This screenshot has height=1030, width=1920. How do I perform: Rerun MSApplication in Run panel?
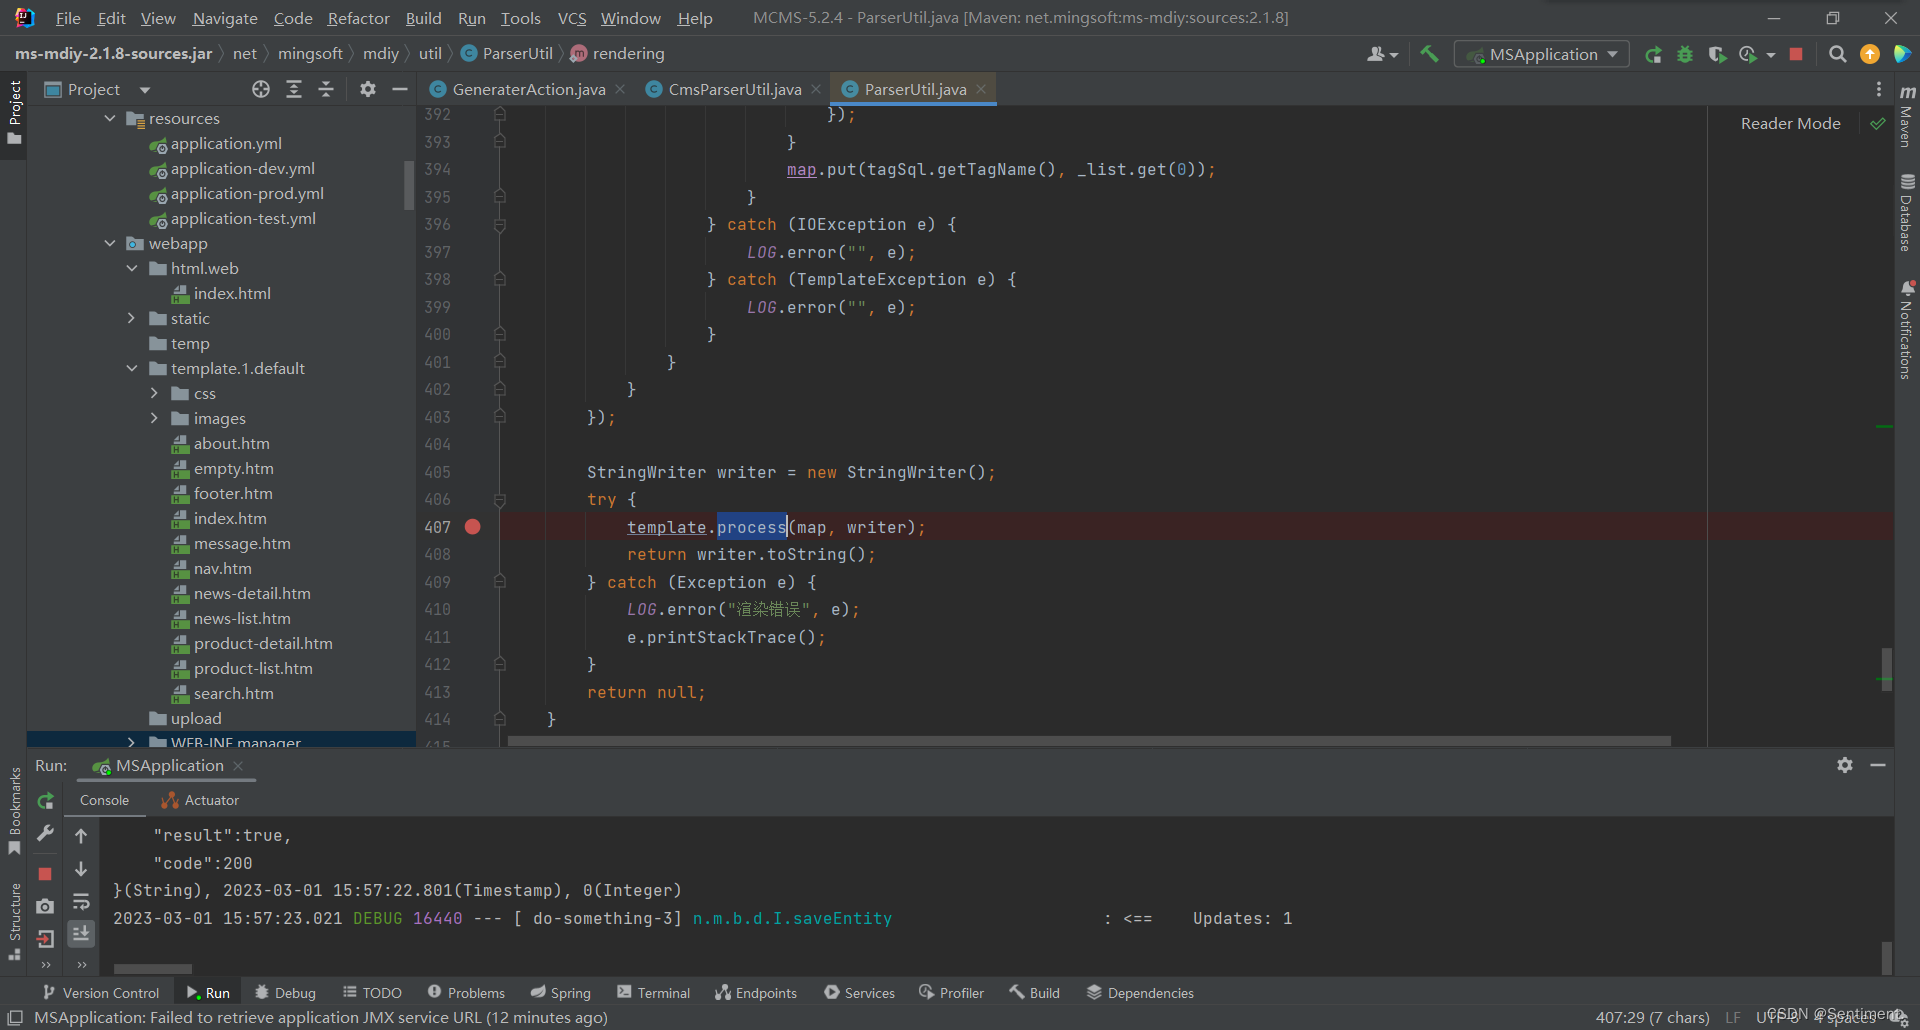[x=45, y=801]
